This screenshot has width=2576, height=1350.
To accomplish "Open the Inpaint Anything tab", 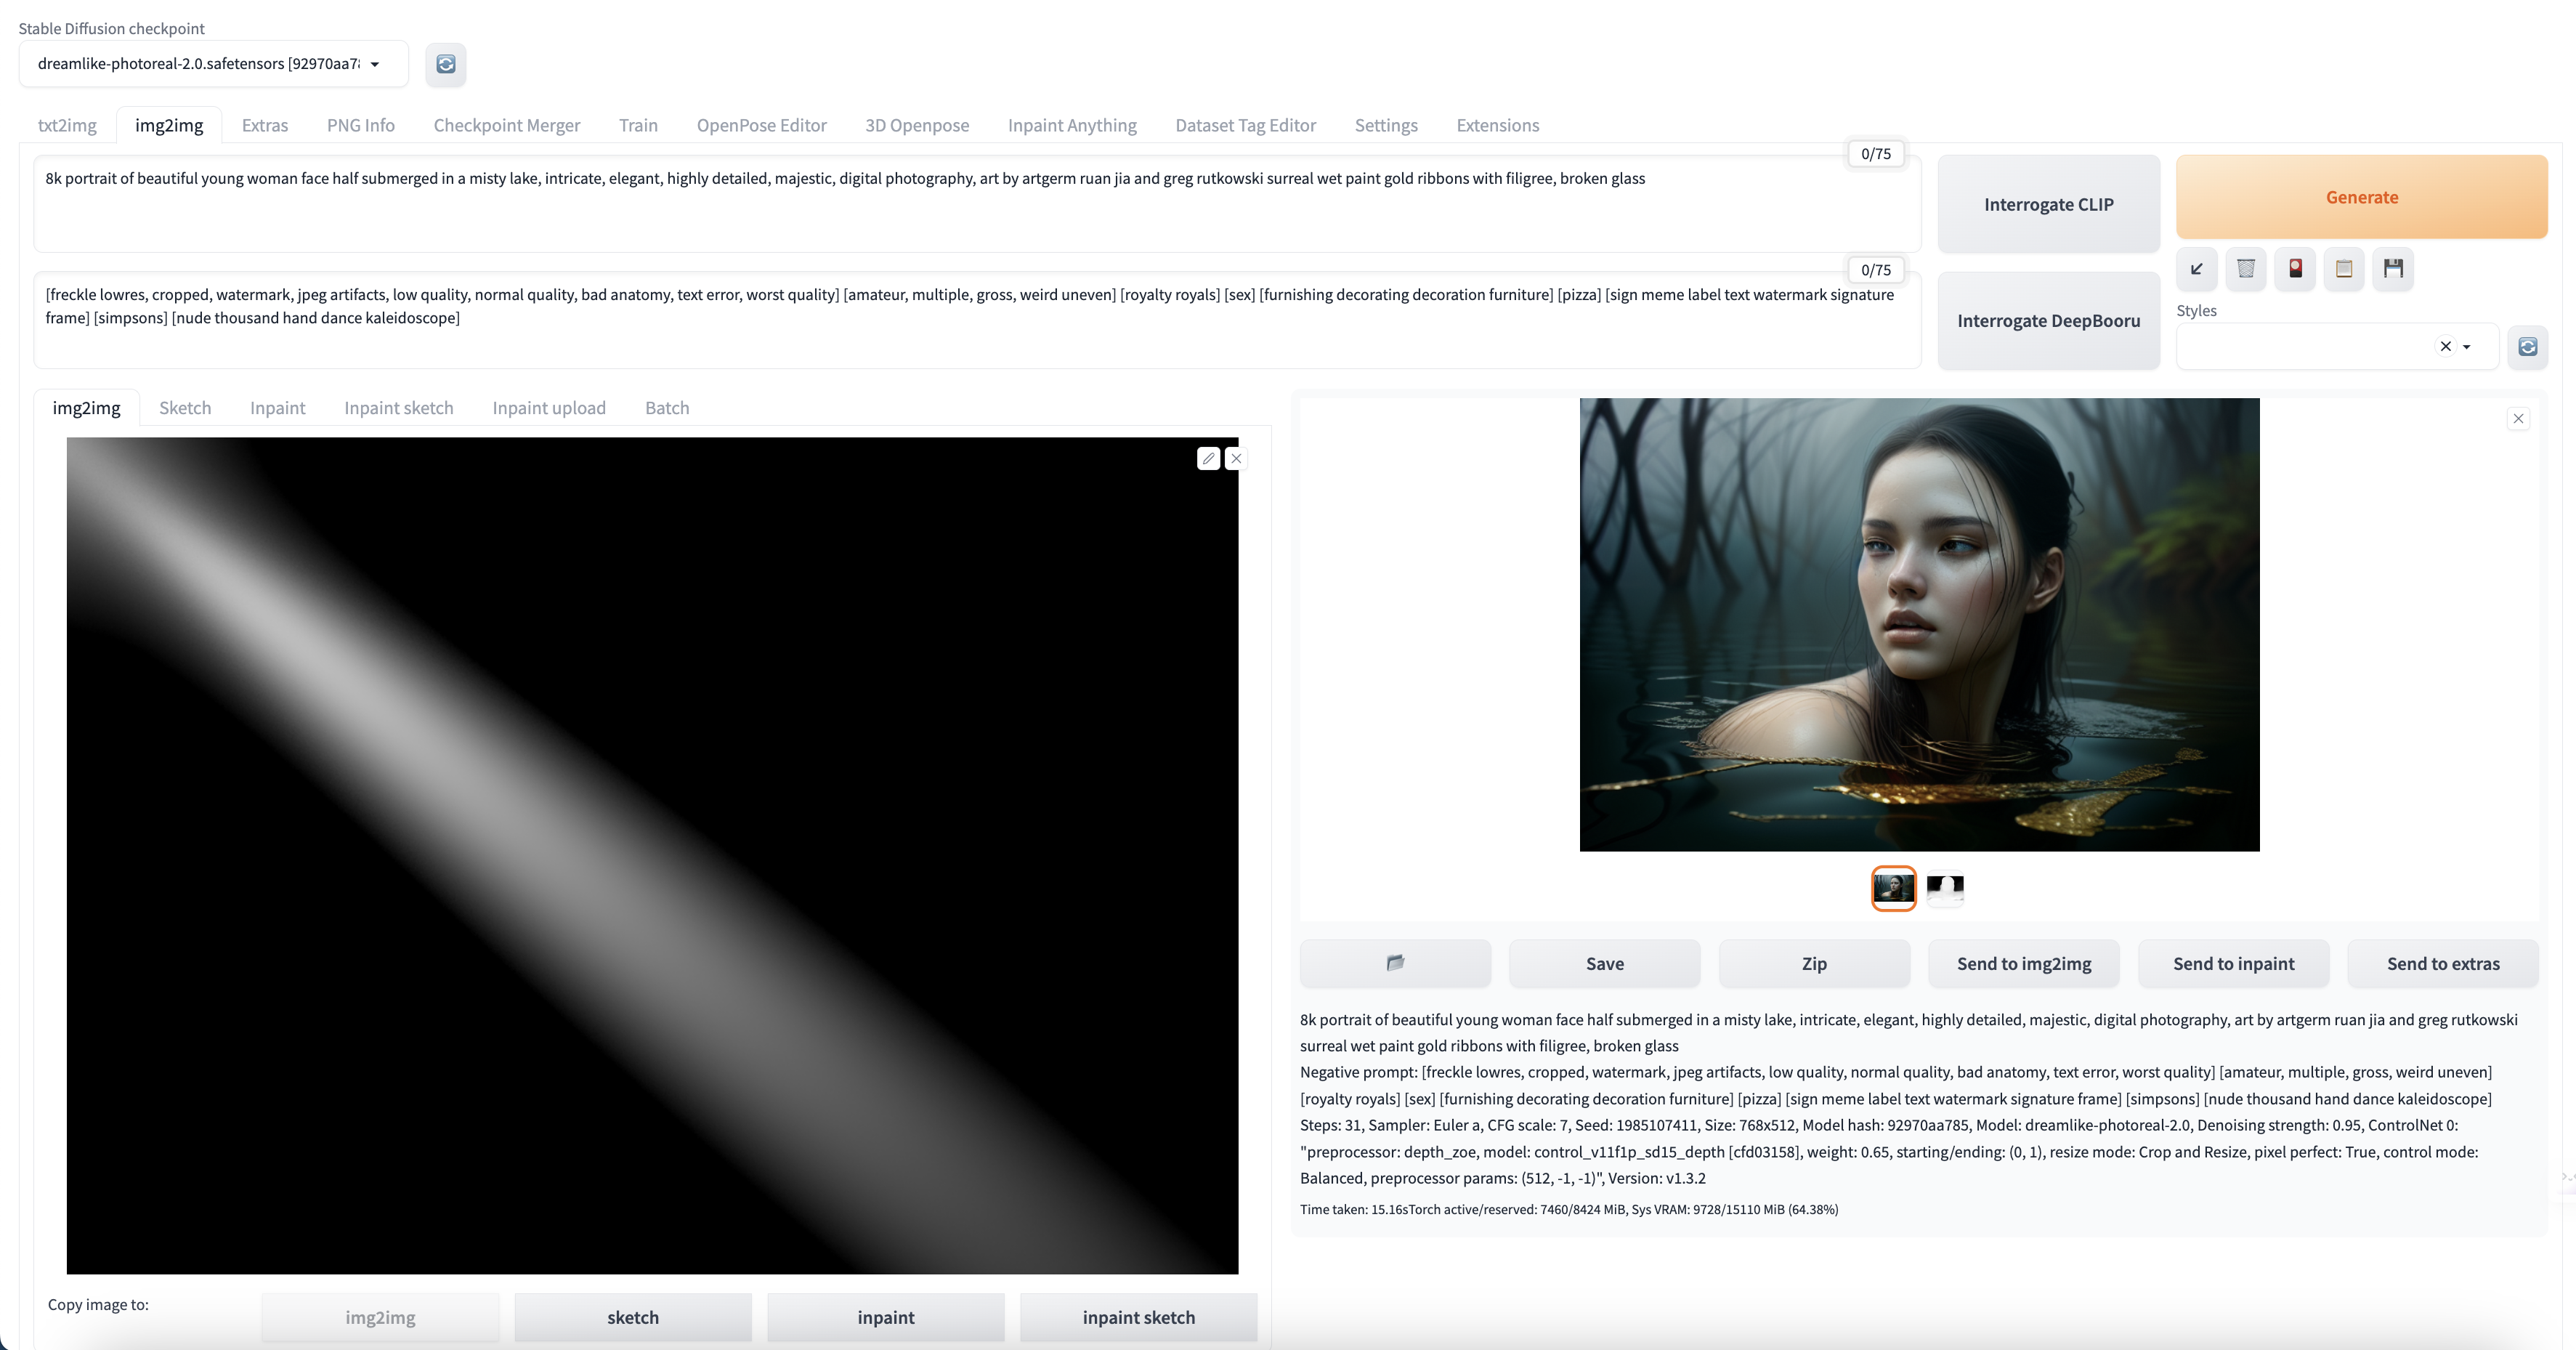I will coord(1072,125).
